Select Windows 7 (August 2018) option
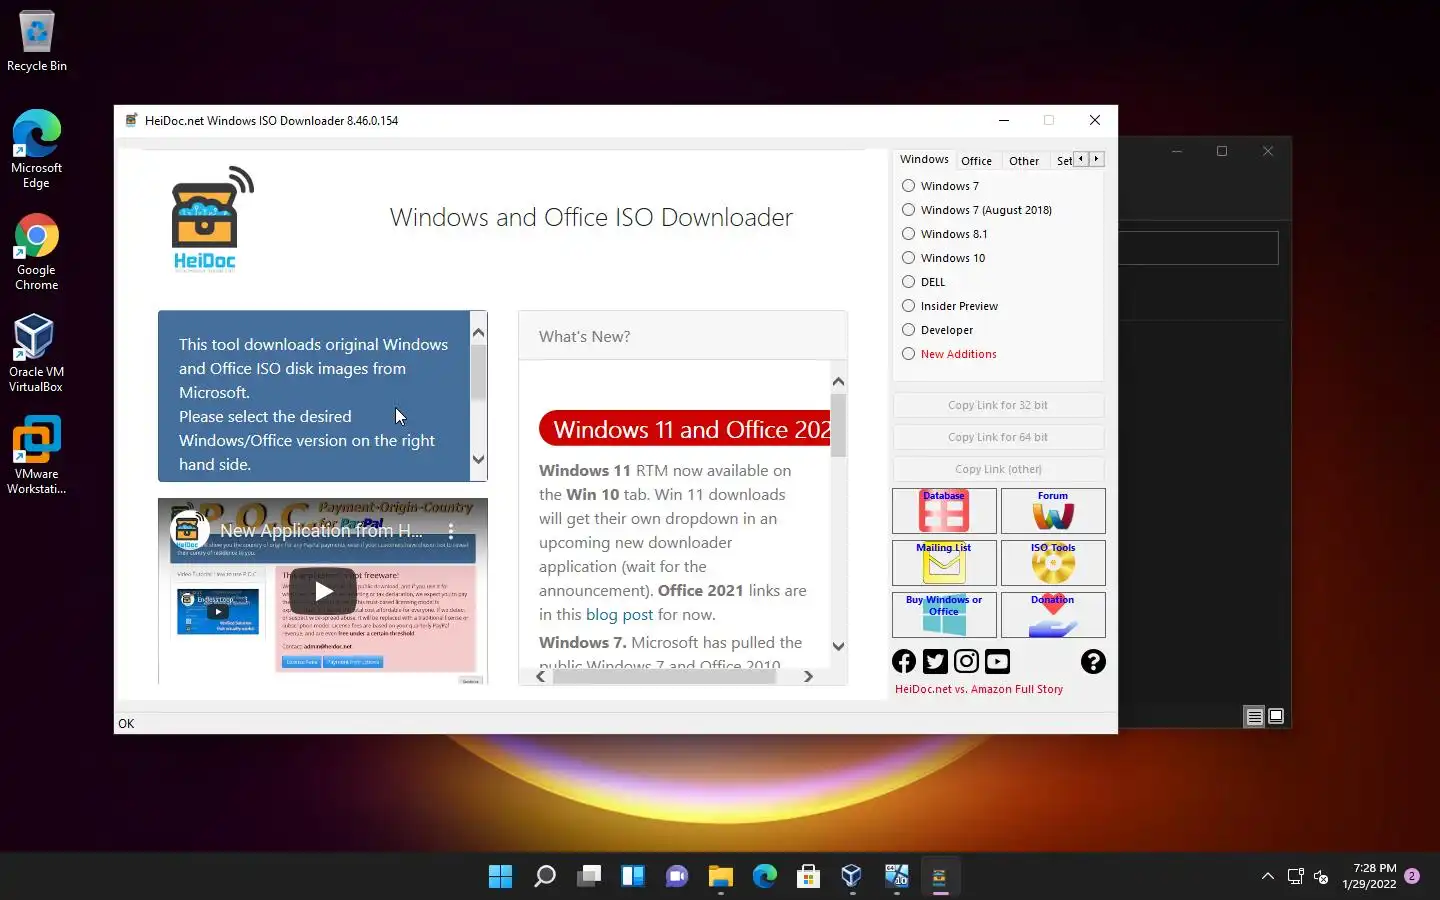 pos(908,210)
